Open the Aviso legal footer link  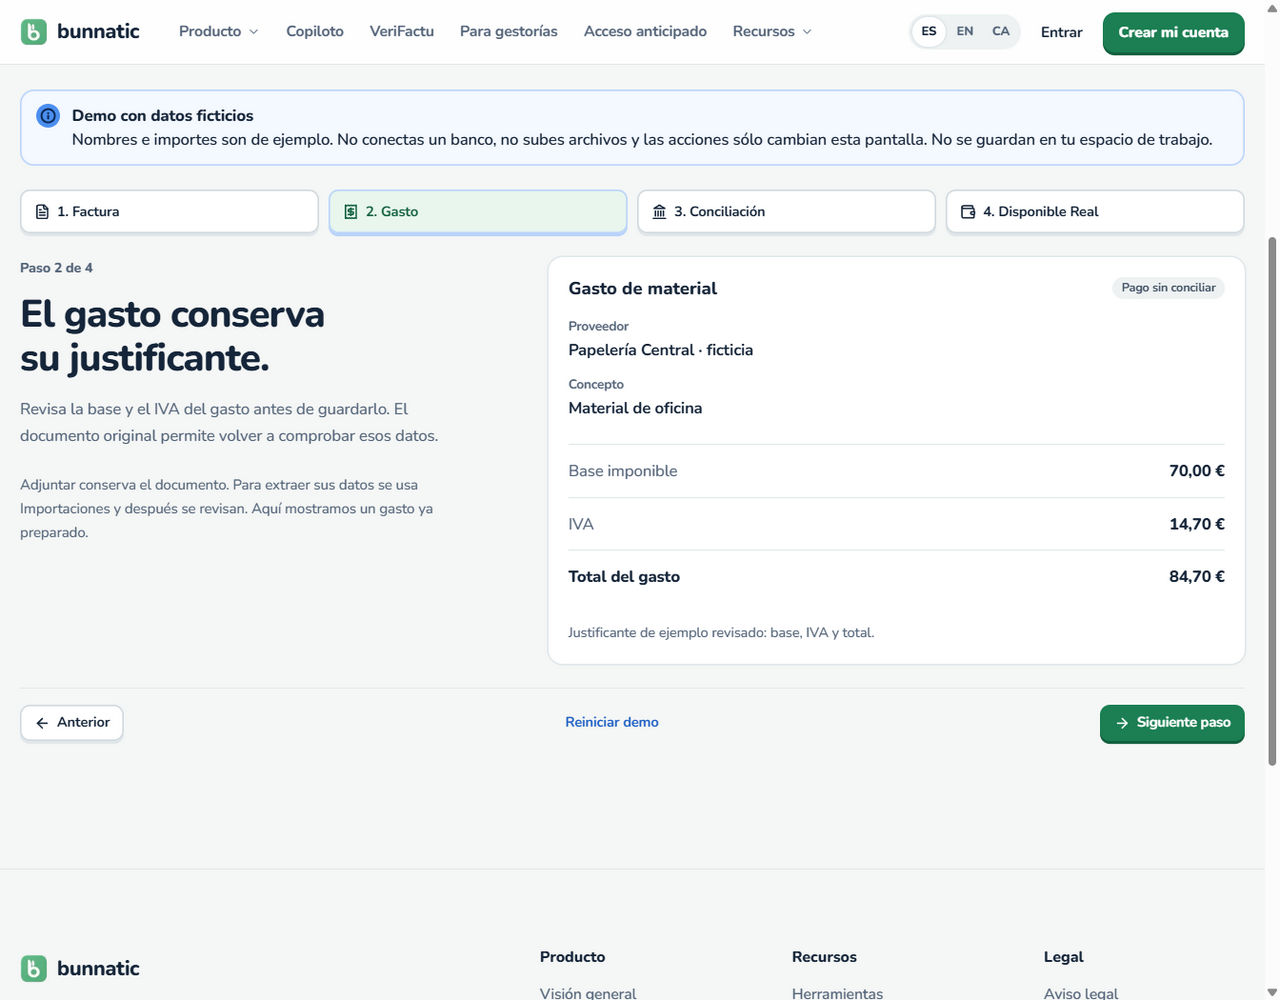point(1081,993)
